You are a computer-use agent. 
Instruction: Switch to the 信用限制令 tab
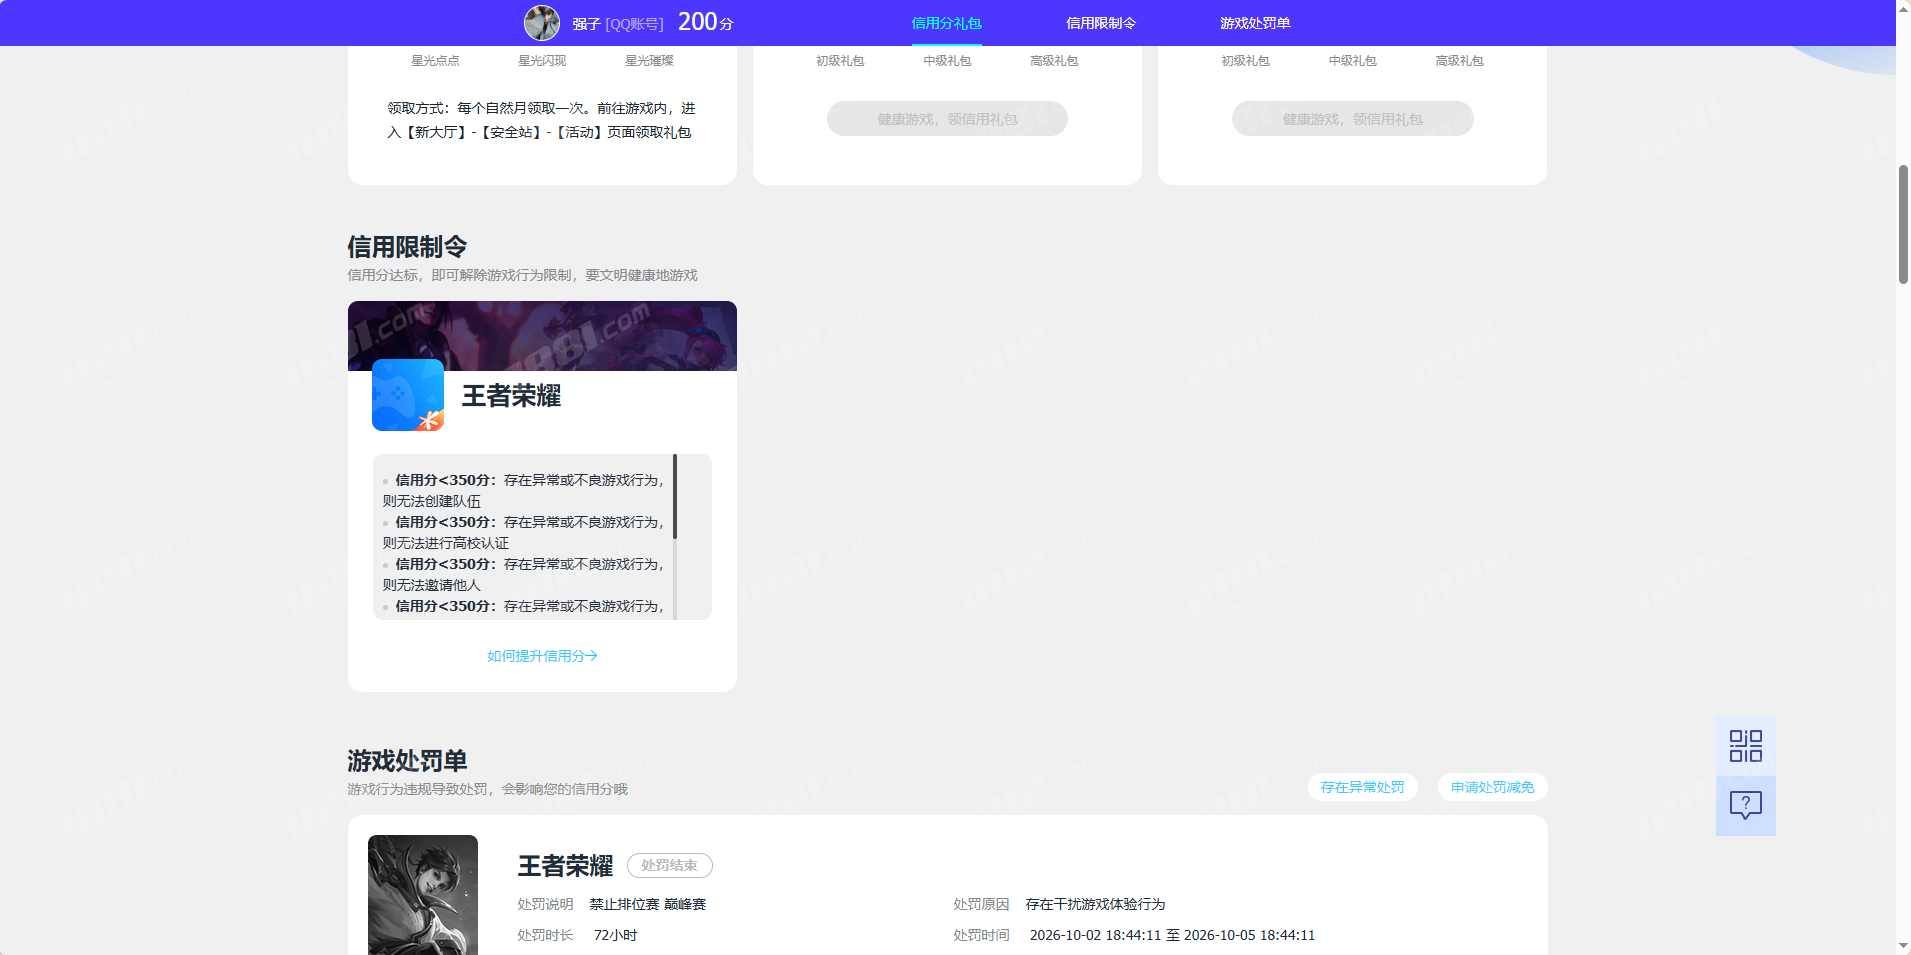click(1101, 23)
